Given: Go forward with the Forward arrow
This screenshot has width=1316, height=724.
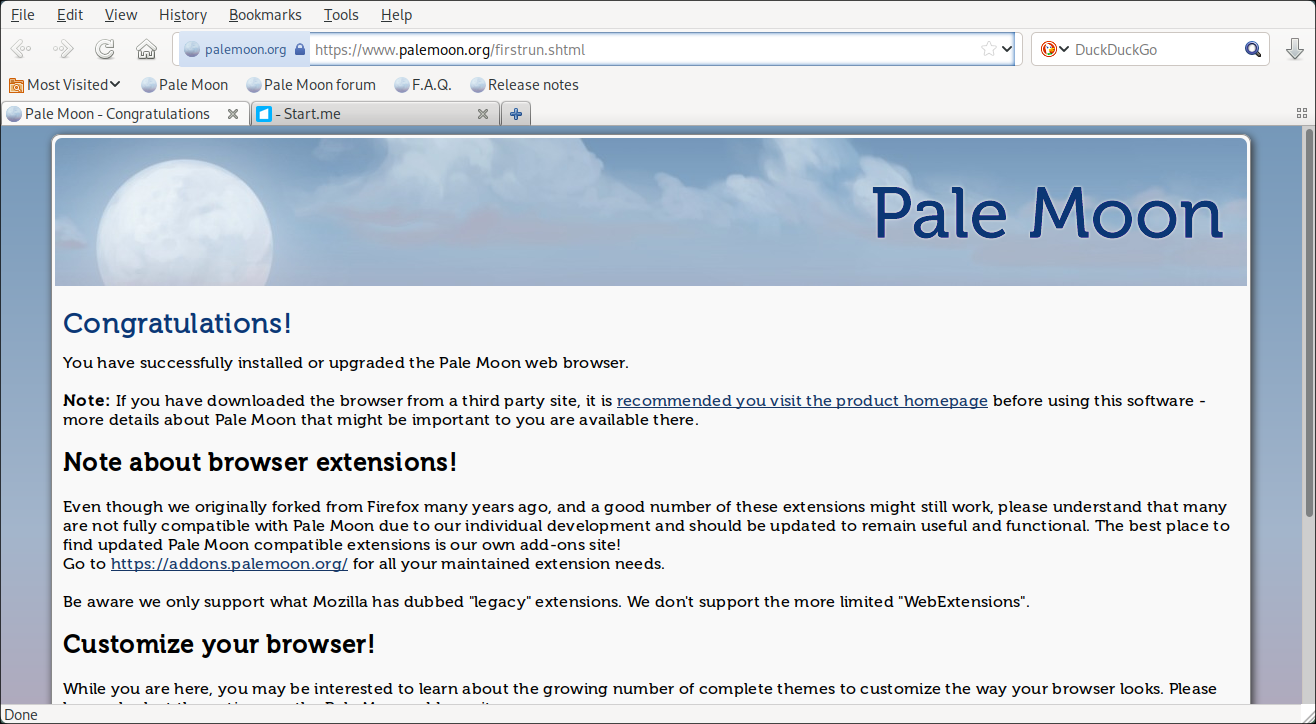Looking at the screenshot, I should (62, 49).
